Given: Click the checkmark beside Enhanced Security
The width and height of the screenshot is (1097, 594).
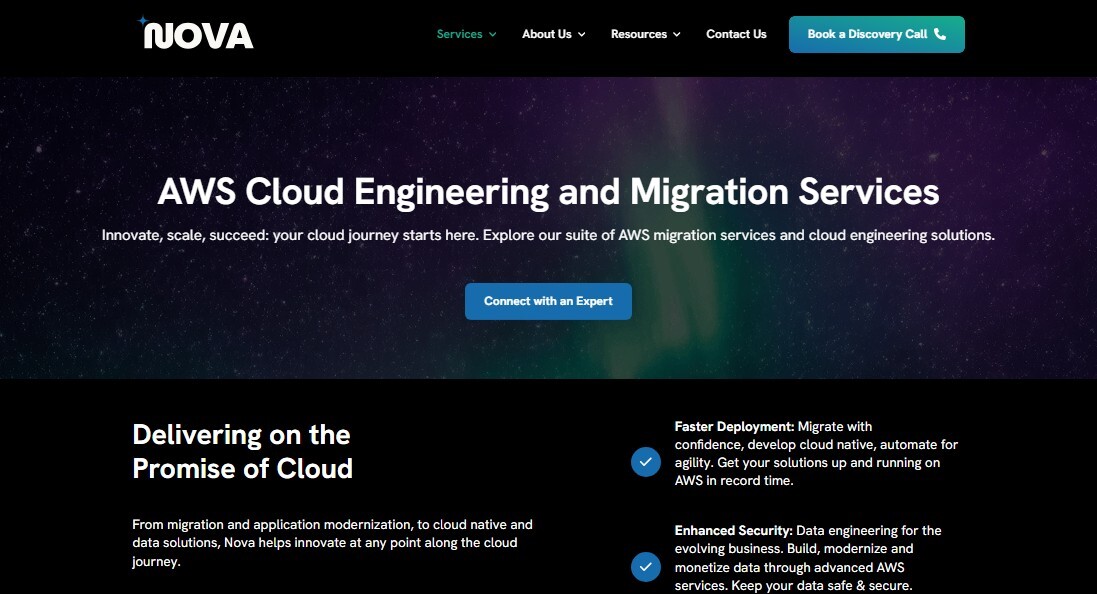Looking at the screenshot, I should [x=645, y=567].
